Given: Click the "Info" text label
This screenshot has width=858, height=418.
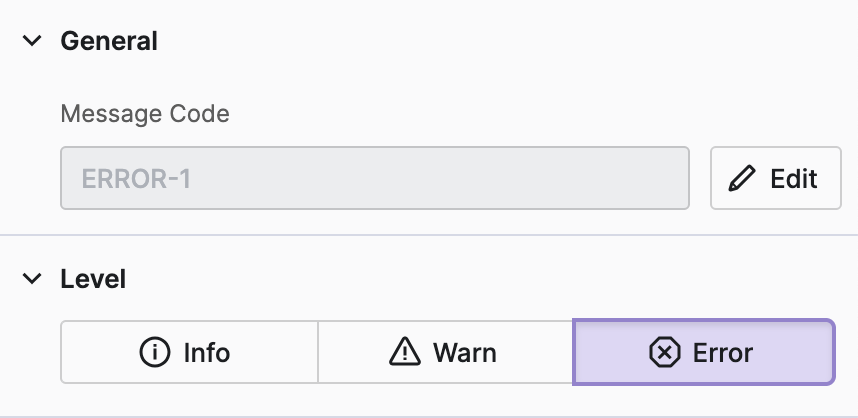Looking at the screenshot, I should (207, 352).
